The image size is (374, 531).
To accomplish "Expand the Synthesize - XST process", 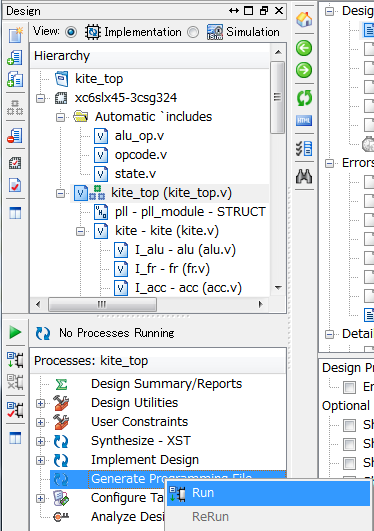I will point(40,441).
